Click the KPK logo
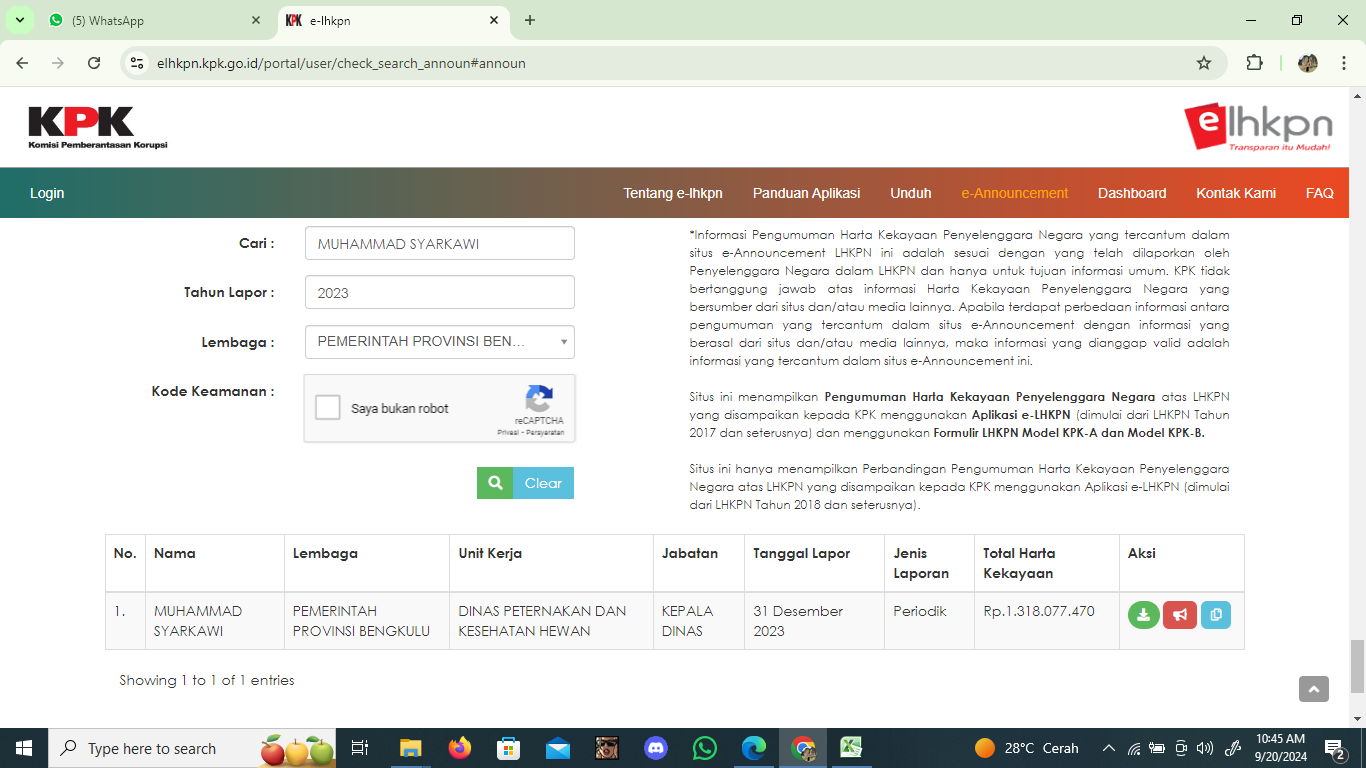 click(x=98, y=128)
